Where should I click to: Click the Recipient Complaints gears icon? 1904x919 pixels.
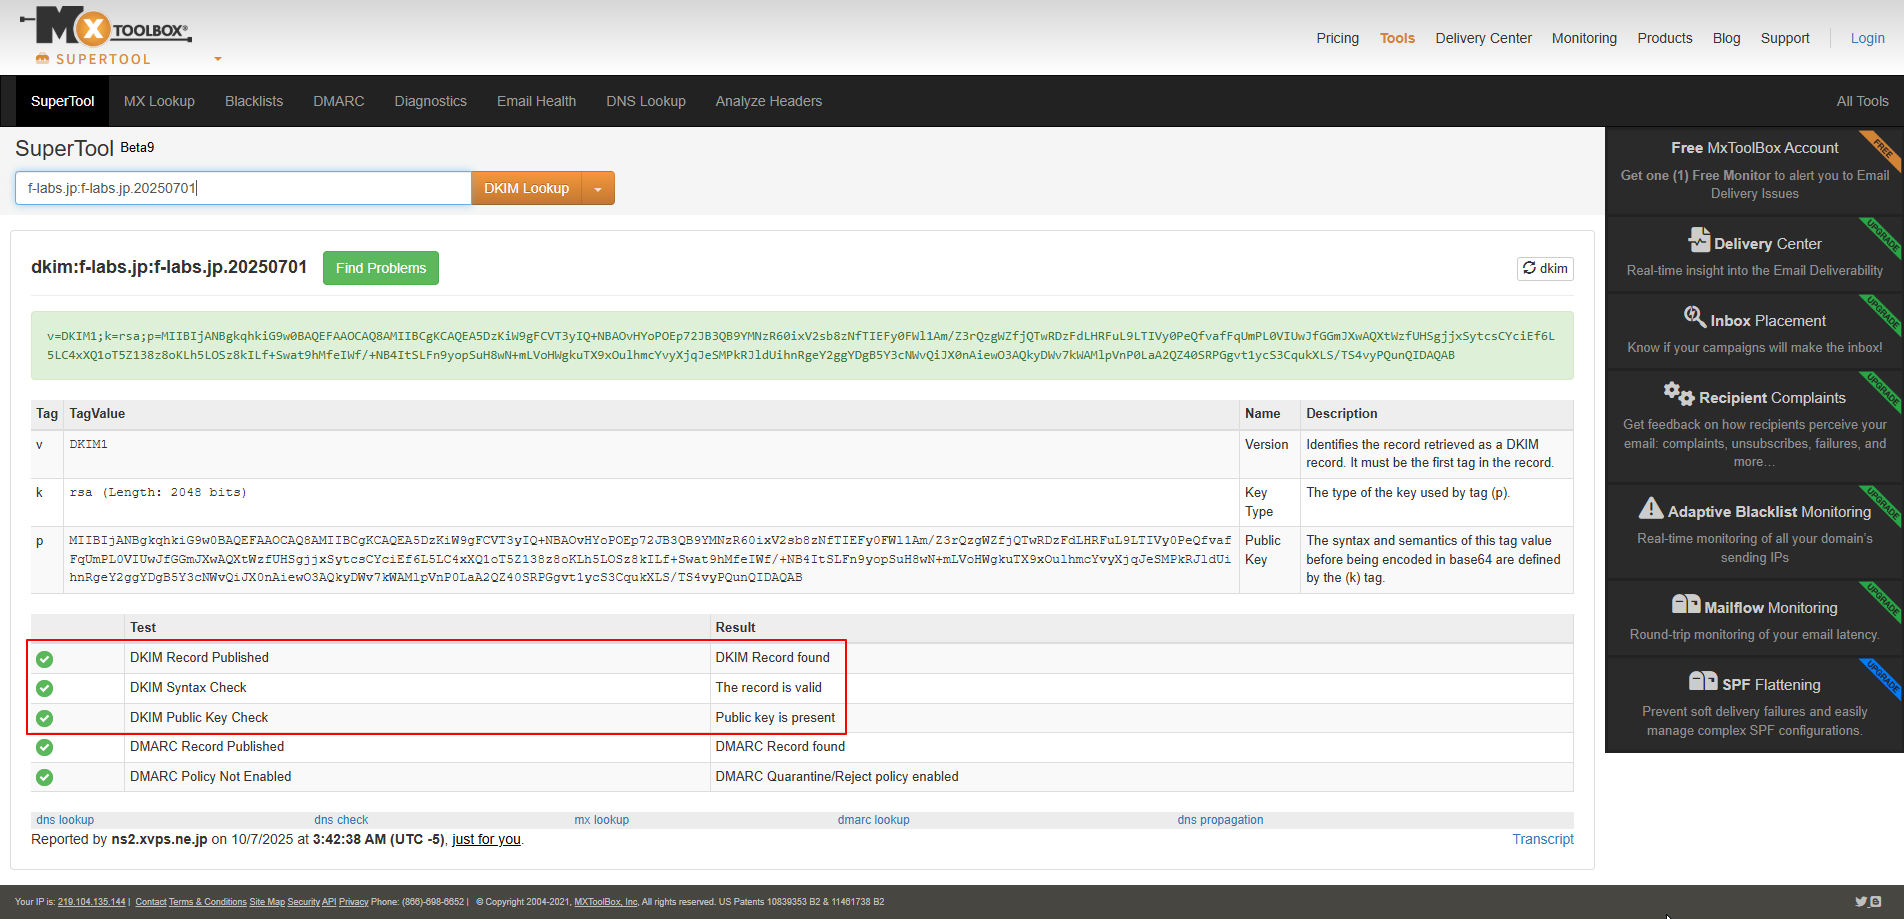[x=1678, y=394]
